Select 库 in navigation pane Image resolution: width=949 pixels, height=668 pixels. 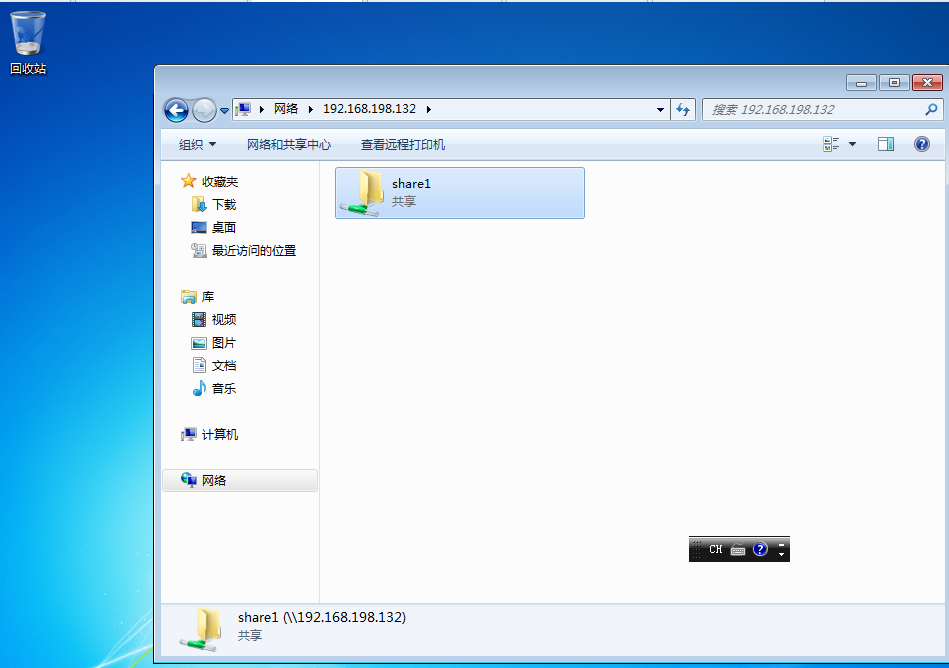click(x=208, y=296)
